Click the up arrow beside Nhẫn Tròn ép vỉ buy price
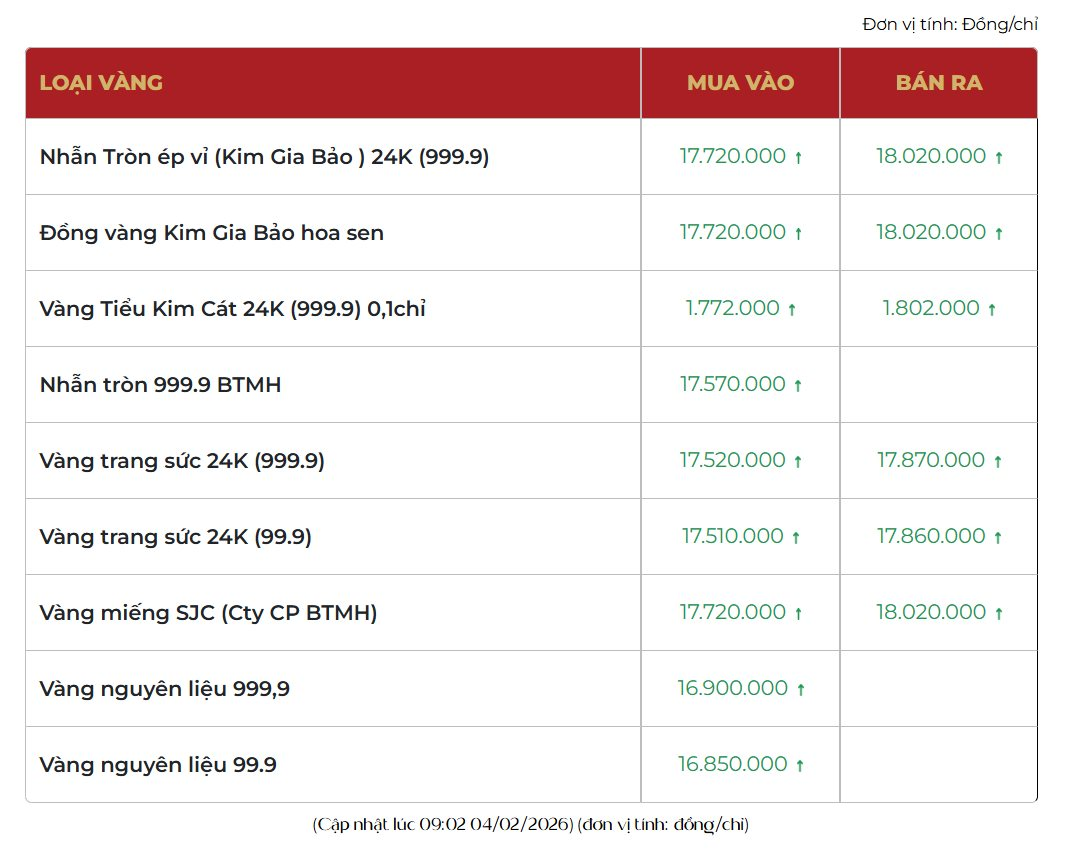Screen dimensions: 1068x849 pyautogui.click(x=798, y=158)
